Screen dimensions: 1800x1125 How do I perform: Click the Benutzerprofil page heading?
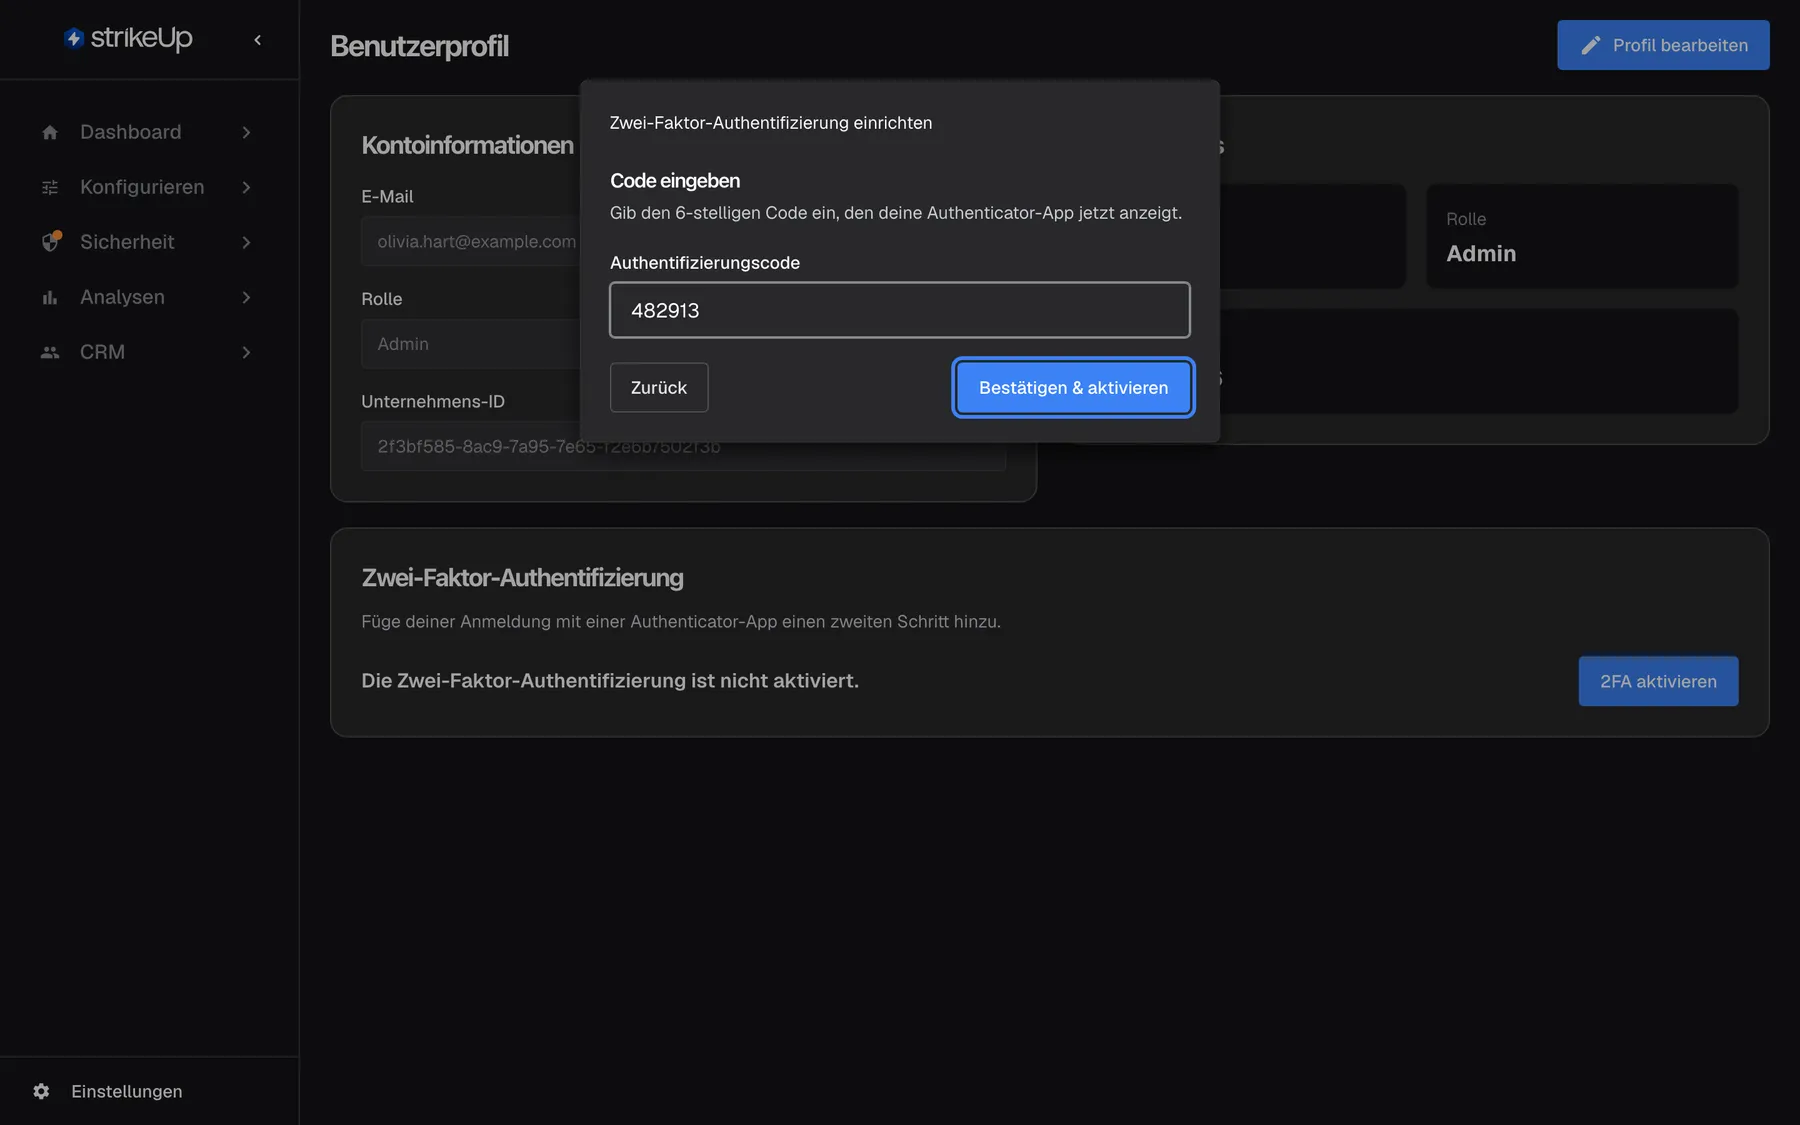pyautogui.click(x=419, y=46)
